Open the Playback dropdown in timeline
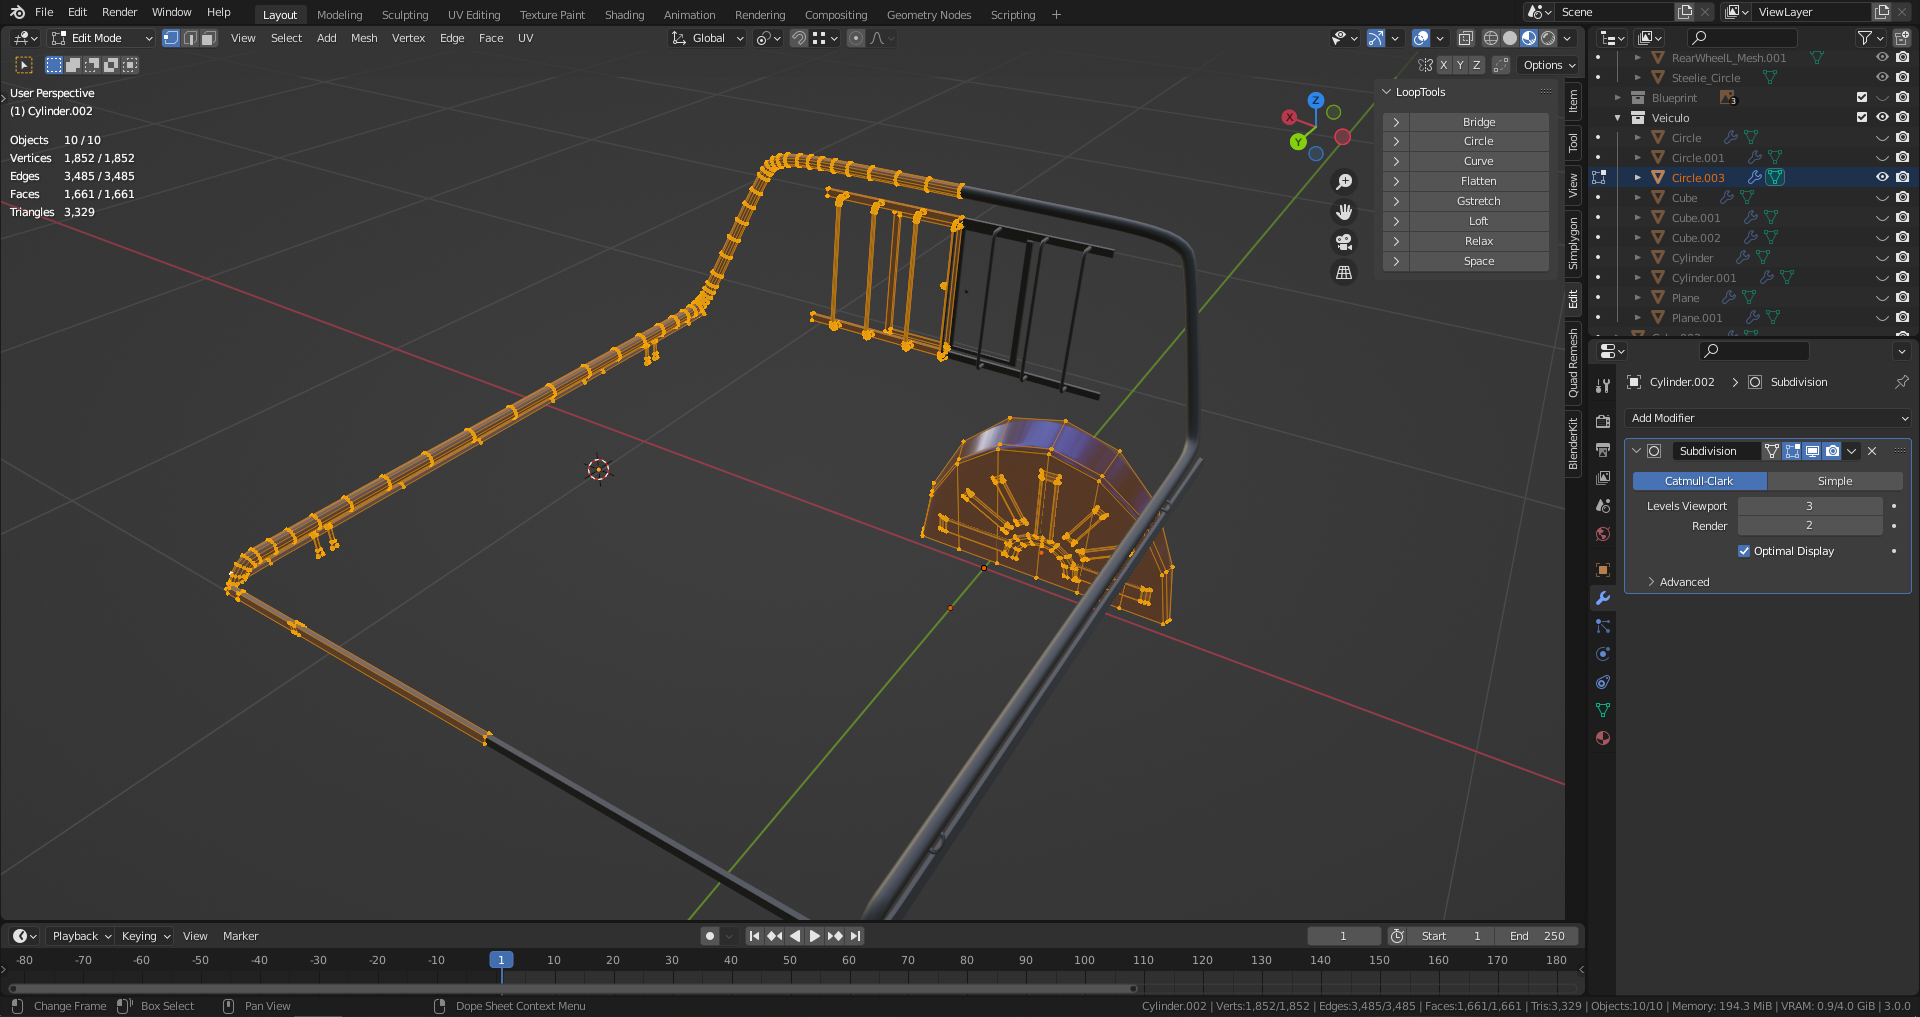Viewport: 1920px width, 1017px height. tap(81, 936)
